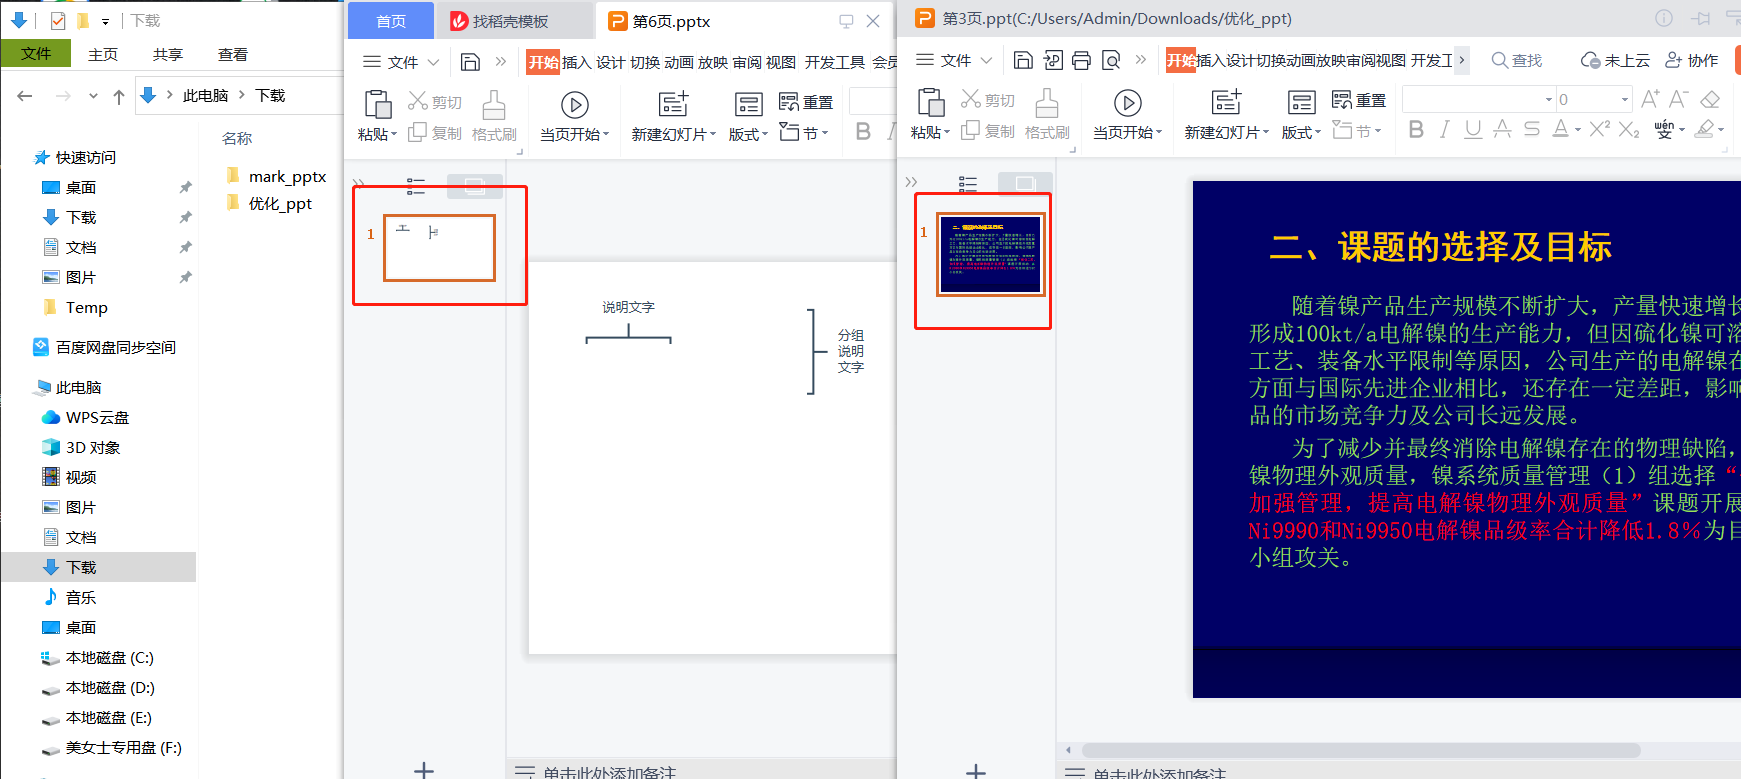Screen dimensions: 1741x779
Task: Switch to slide thumbnail view in 第3页.ppt panel
Action: (1025, 183)
